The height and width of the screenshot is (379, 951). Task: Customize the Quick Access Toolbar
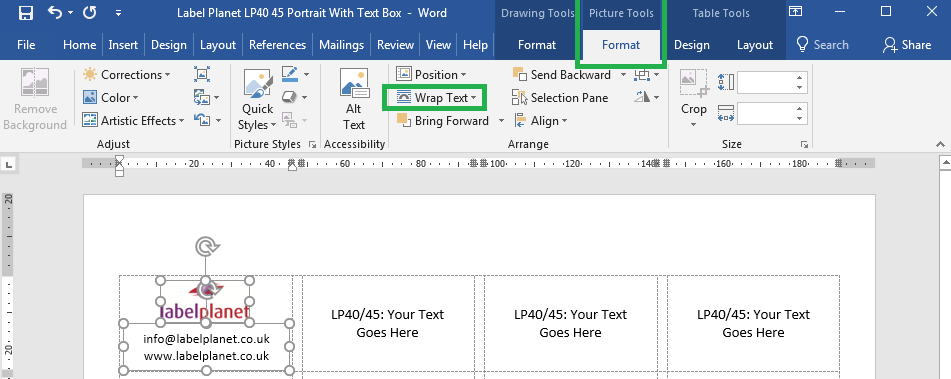[x=118, y=13]
